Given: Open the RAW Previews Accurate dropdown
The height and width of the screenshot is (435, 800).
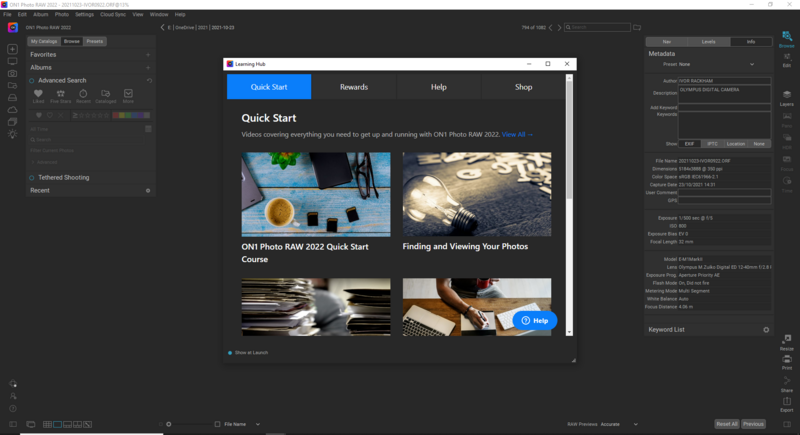Looking at the screenshot, I should coord(619,424).
